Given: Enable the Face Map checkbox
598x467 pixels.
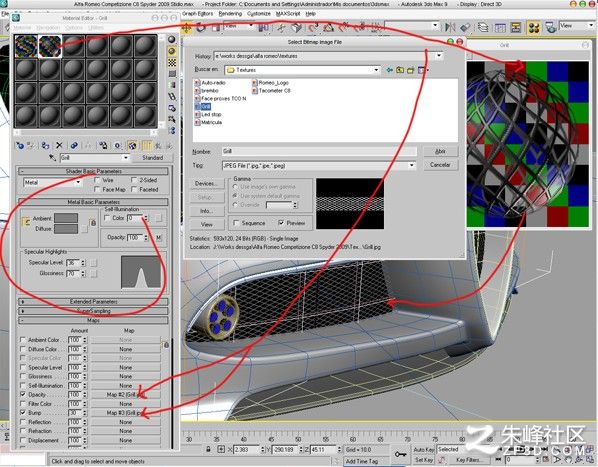Looking at the screenshot, I should (97, 189).
